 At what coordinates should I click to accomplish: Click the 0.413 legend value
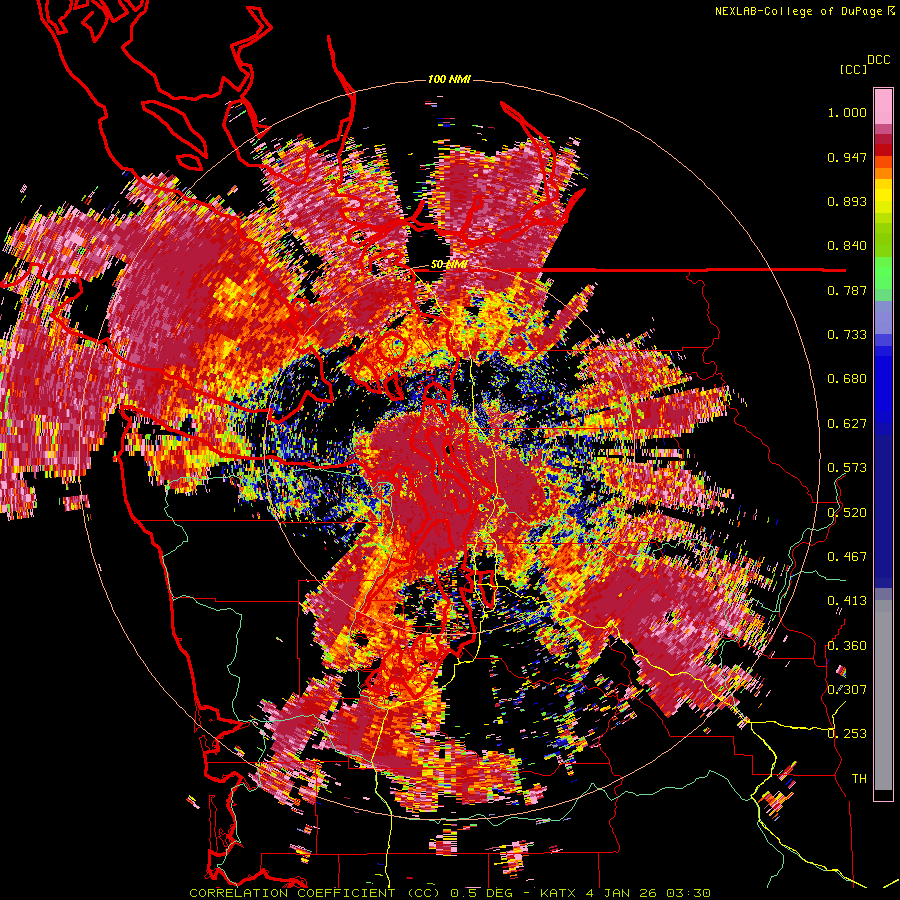(847, 601)
